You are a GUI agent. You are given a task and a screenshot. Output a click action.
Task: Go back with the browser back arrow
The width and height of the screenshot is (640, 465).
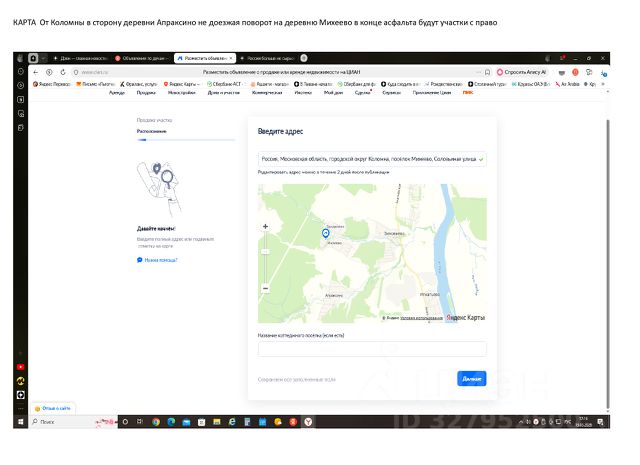36,72
